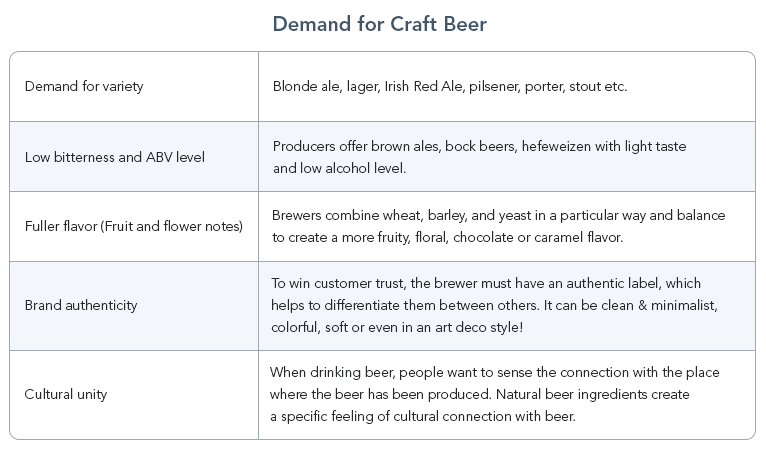Click the words 'Natural beer ingredients create'
This screenshot has width=766, height=460.
pyautogui.click(x=593, y=394)
